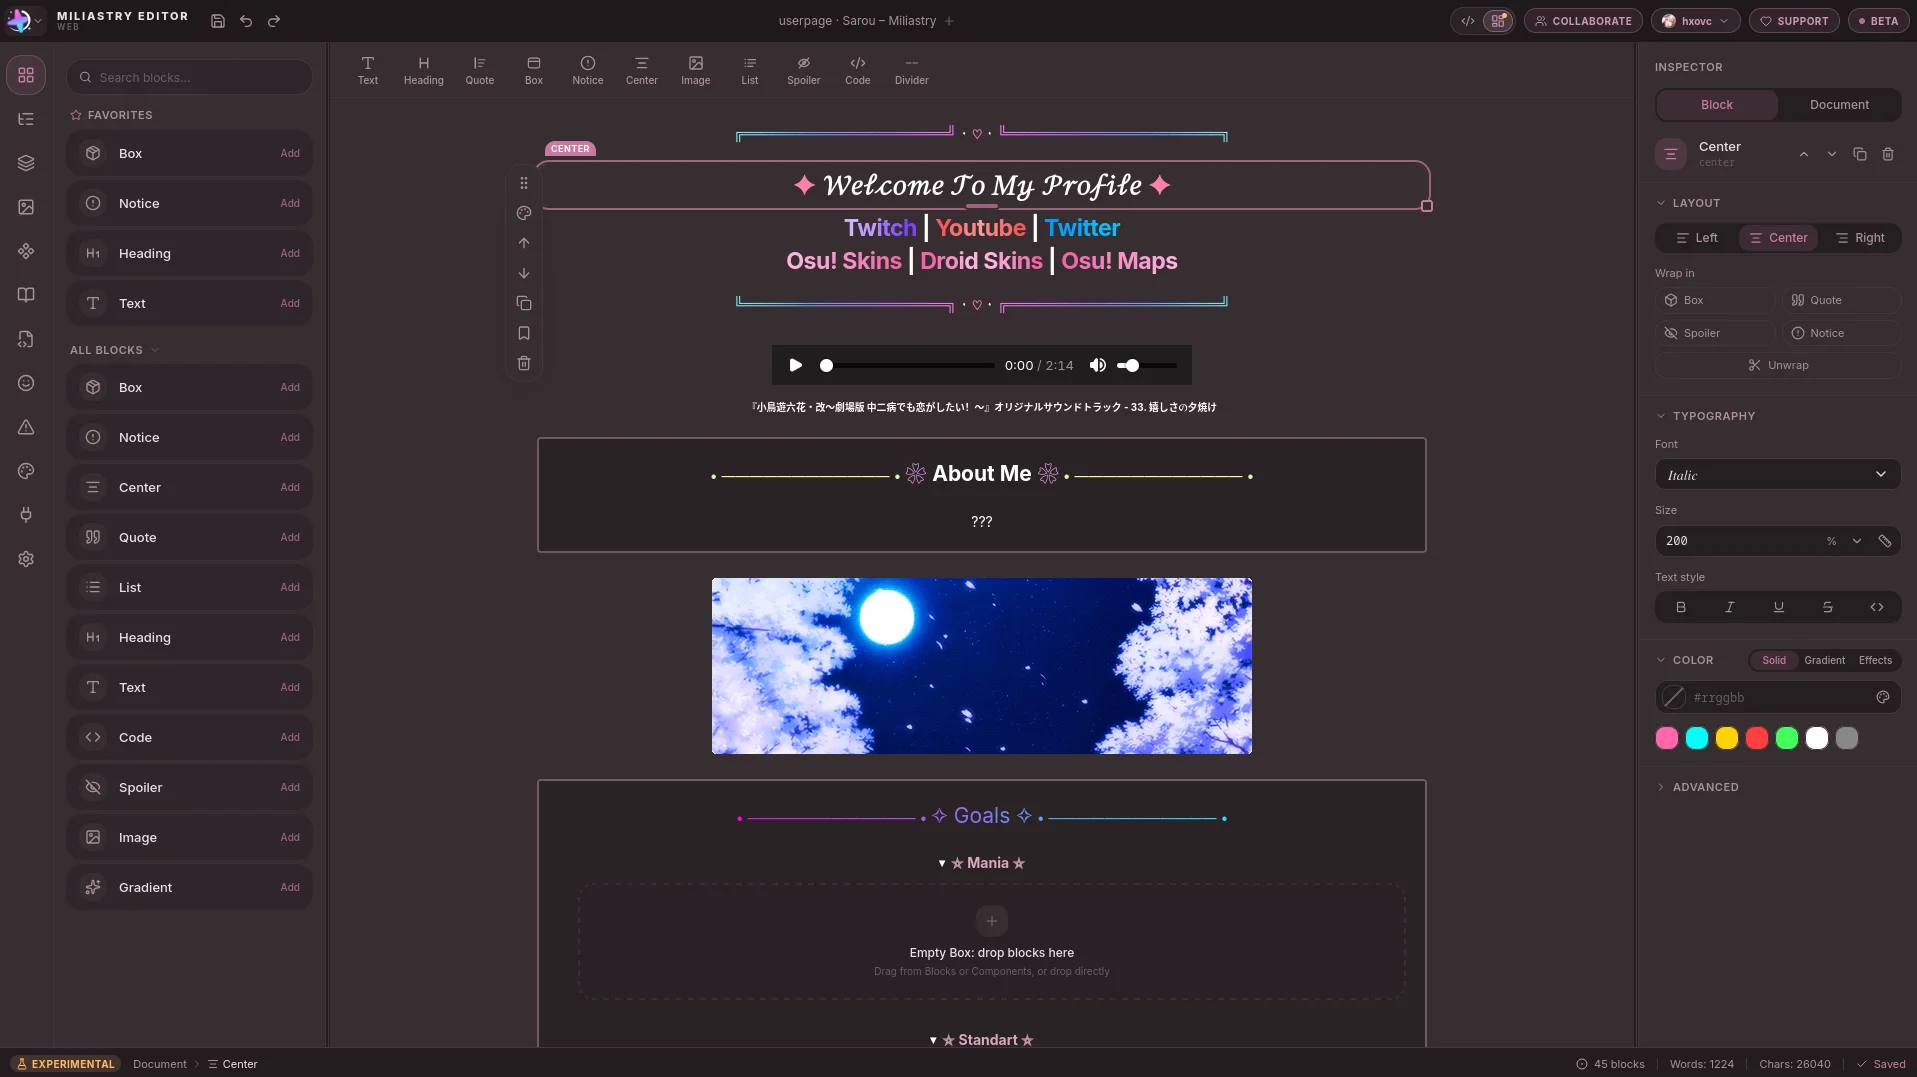Align layout to Left
The width and height of the screenshot is (1917, 1077).
pyautogui.click(x=1697, y=238)
